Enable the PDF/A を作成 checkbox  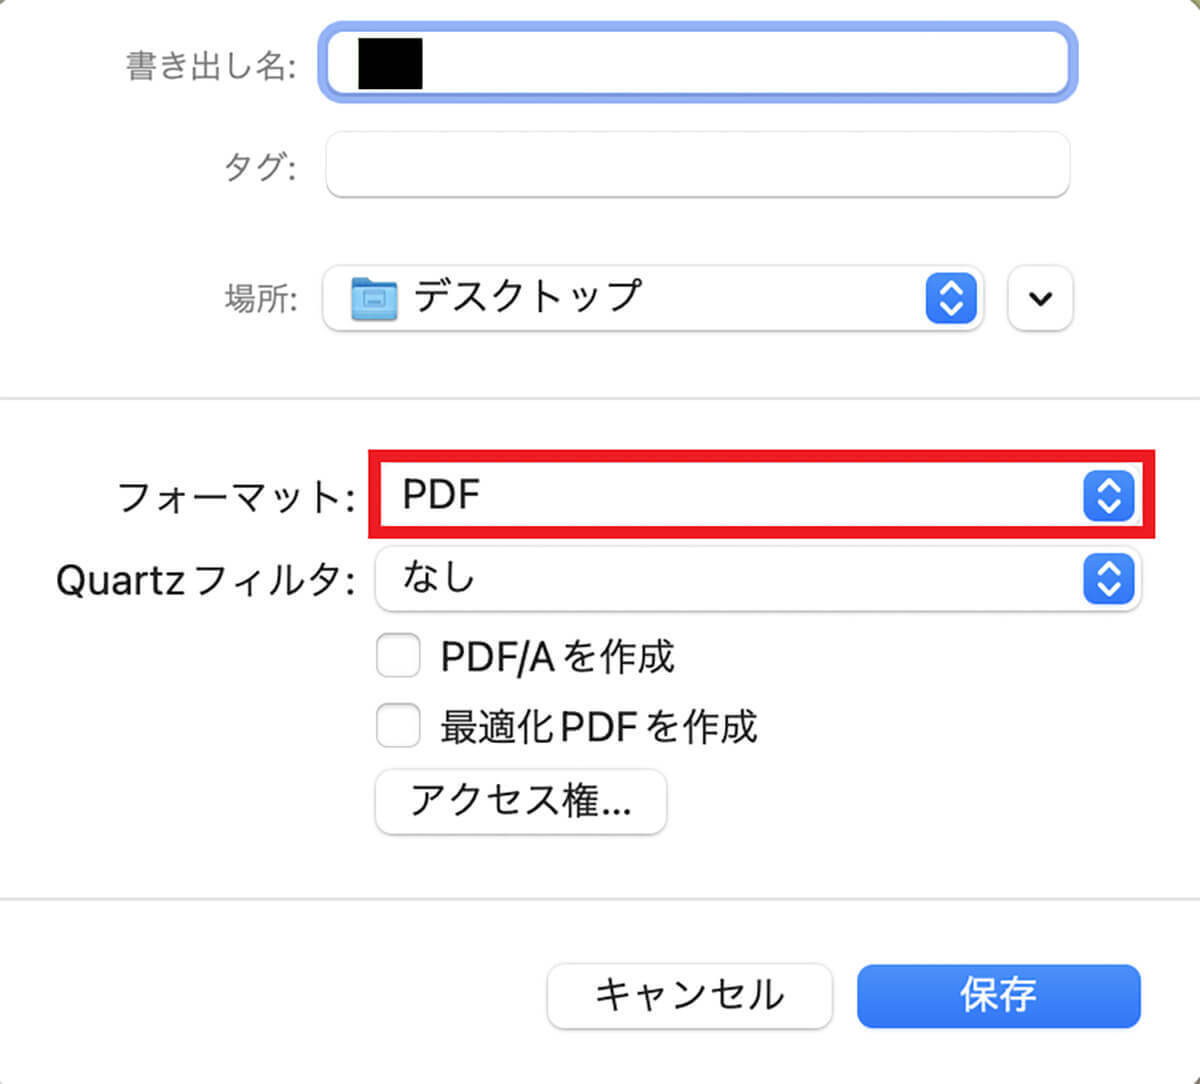click(398, 657)
